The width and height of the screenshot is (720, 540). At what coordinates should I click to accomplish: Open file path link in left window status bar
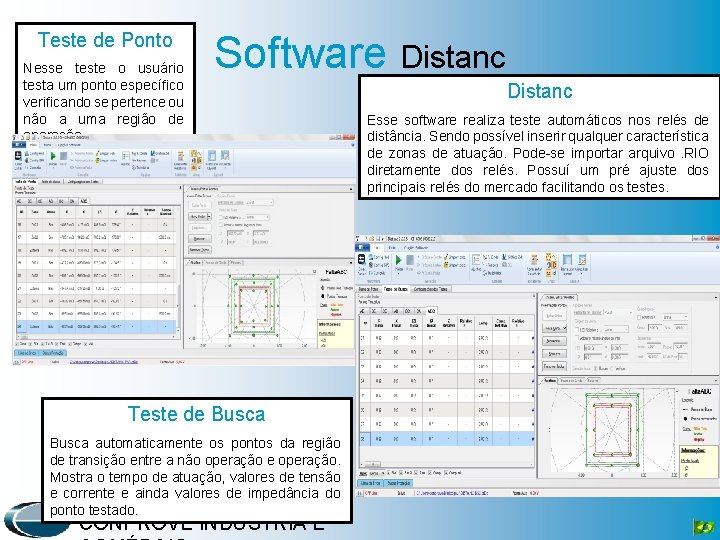click(103, 362)
